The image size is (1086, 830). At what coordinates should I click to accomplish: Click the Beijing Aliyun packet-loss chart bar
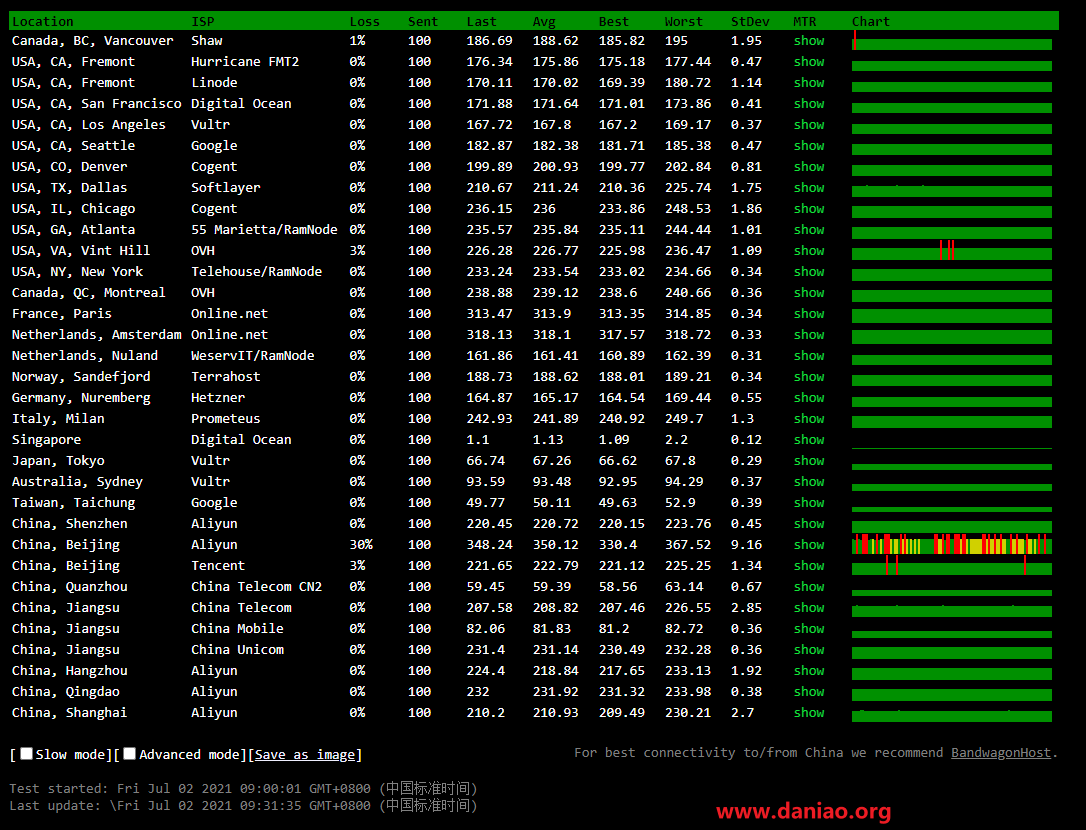coord(952,545)
